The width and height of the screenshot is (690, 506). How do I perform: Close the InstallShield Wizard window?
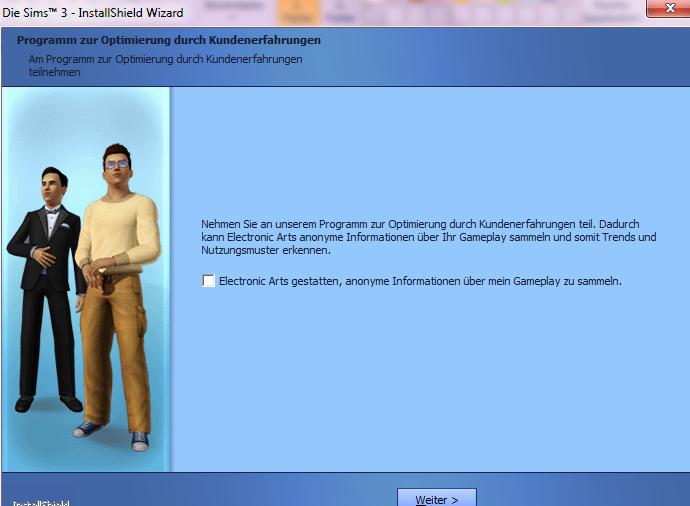(668, 8)
